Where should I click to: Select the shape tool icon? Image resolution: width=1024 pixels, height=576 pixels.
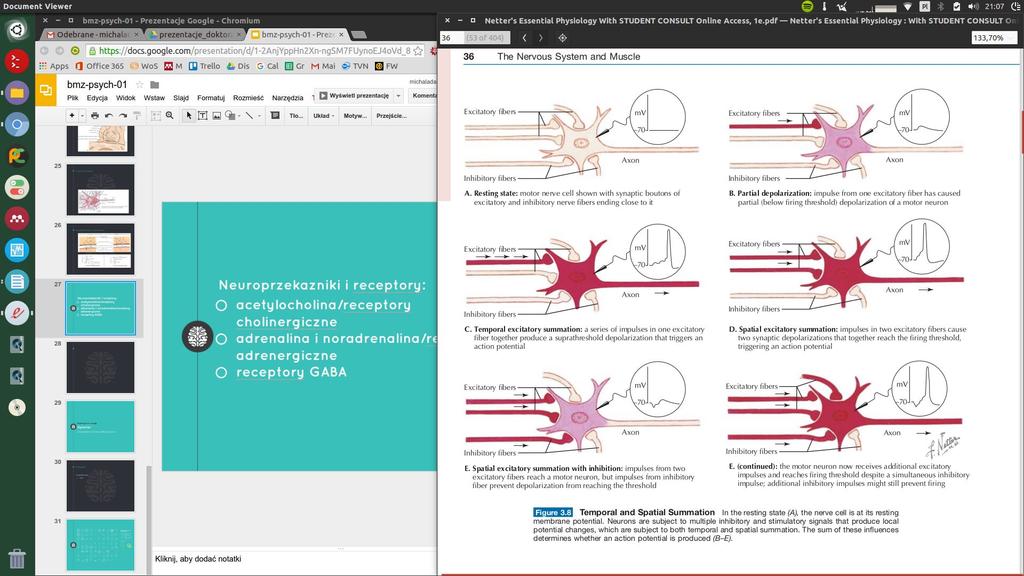pos(230,116)
